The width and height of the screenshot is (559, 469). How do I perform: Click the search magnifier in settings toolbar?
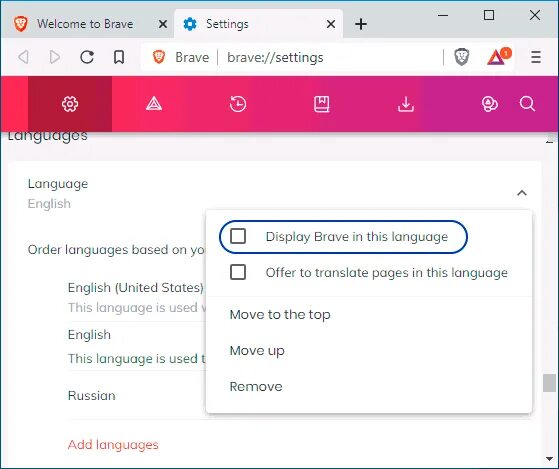pyautogui.click(x=527, y=104)
